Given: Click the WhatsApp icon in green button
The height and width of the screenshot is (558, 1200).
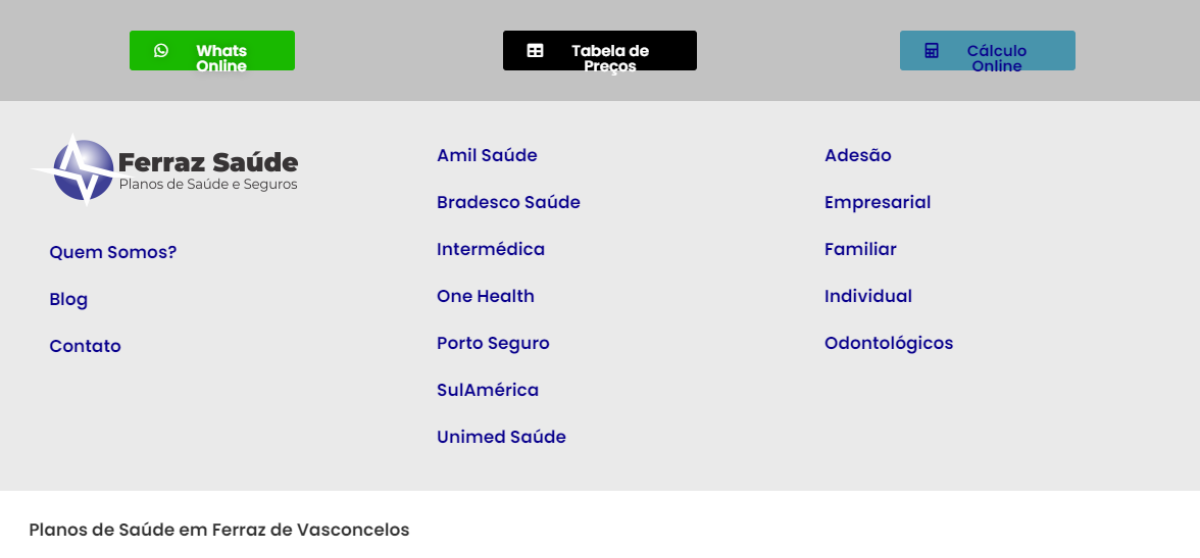Looking at the screenshot, I should tap(161, 50).
